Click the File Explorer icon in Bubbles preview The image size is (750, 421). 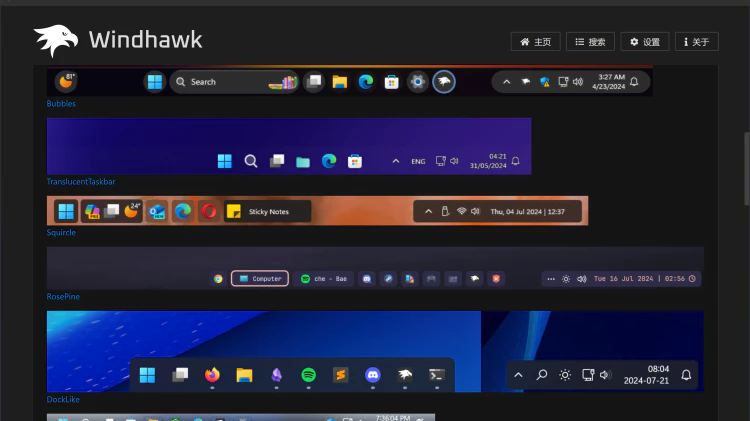[340, 82]
